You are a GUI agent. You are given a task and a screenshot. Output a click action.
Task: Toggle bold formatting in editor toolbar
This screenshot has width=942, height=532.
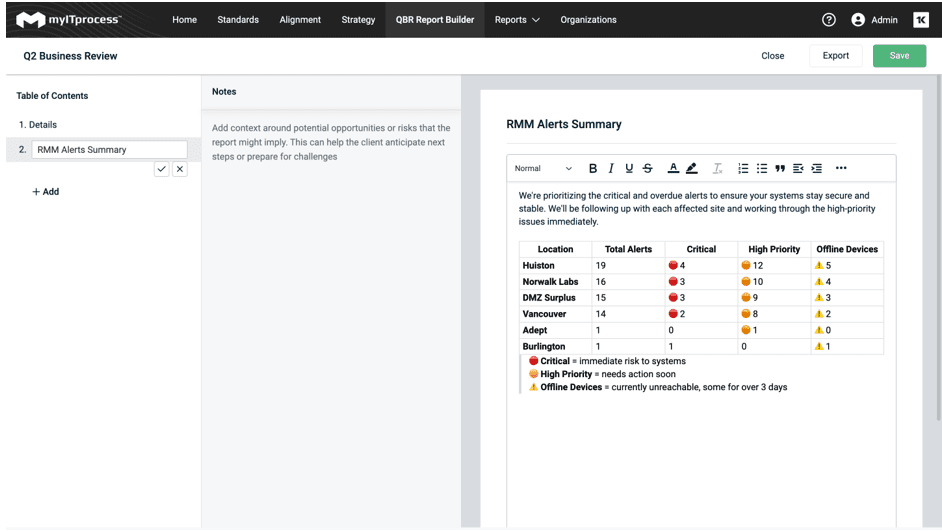coord(593,169)
